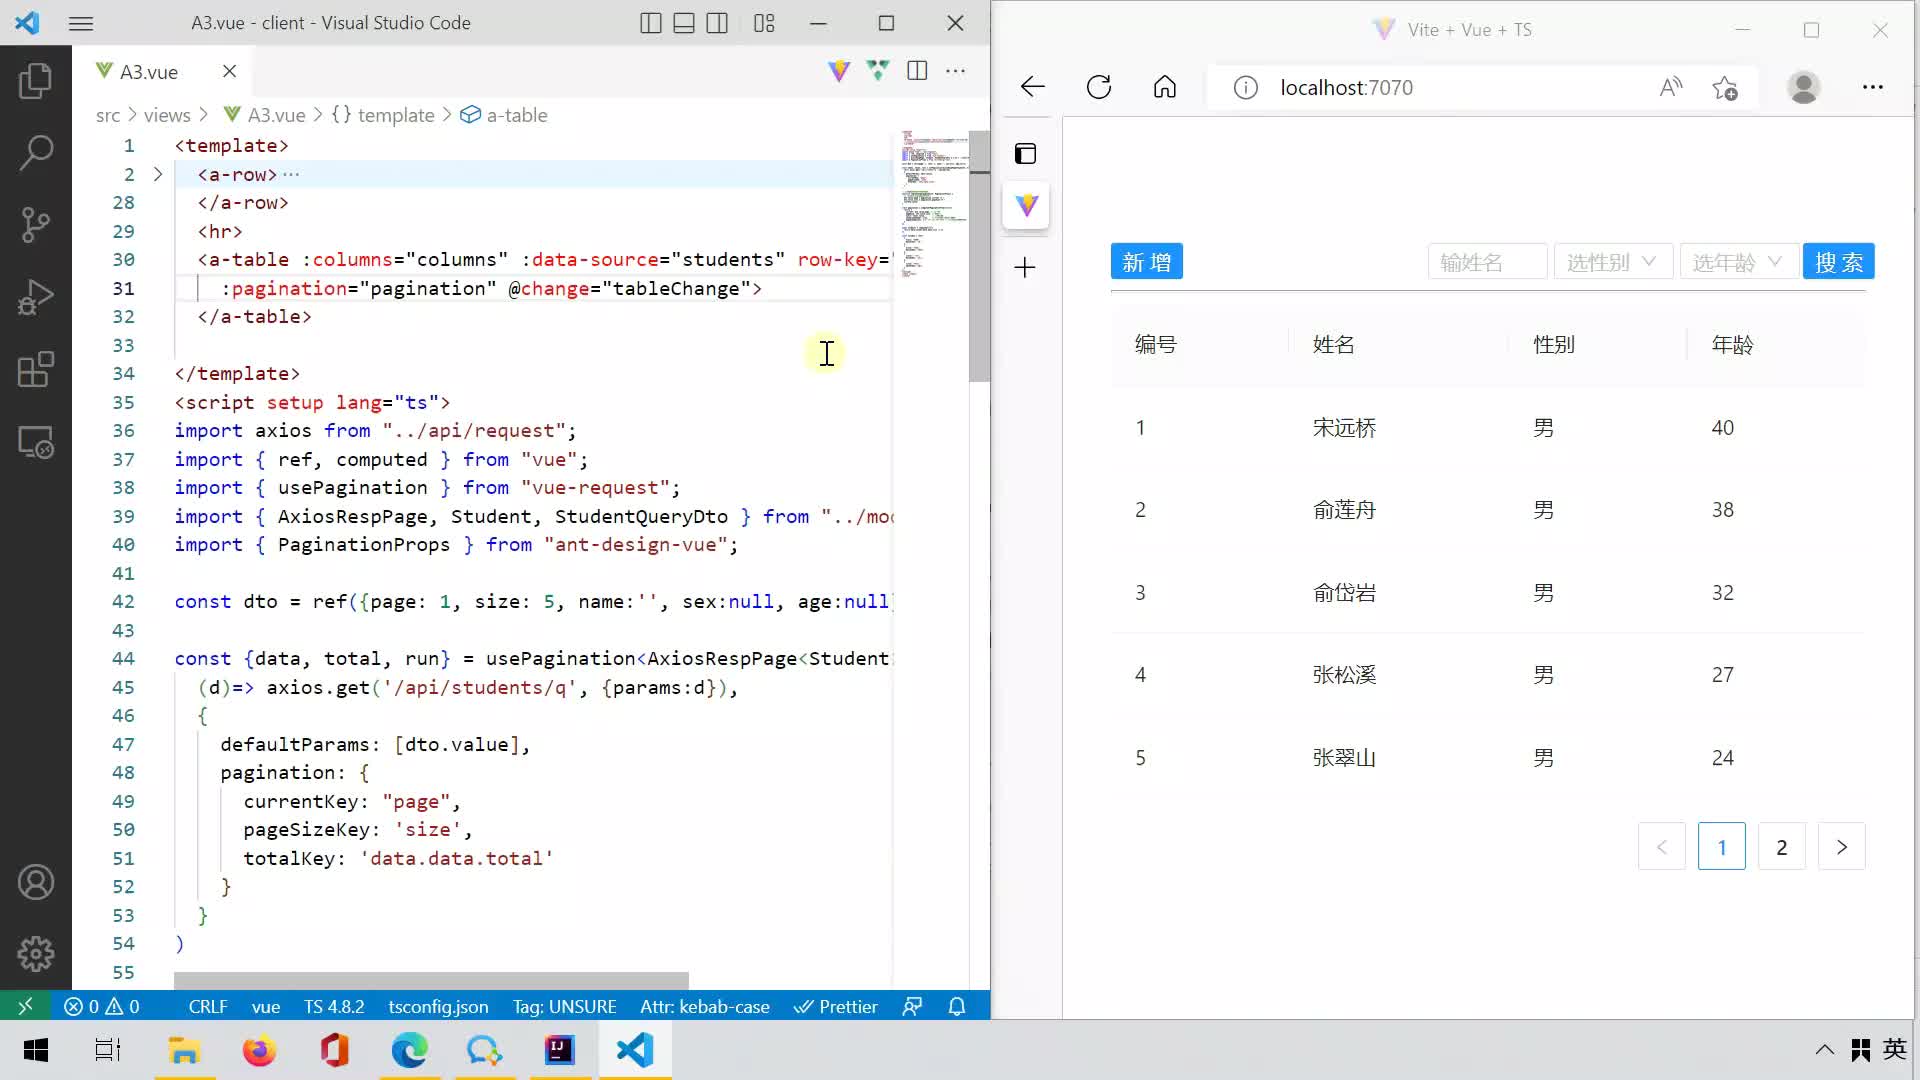The width and height of the screenshot is (1920, 1080).
Task: Toggle the secondary side bar layout
Action: click(x=717, y=23)
